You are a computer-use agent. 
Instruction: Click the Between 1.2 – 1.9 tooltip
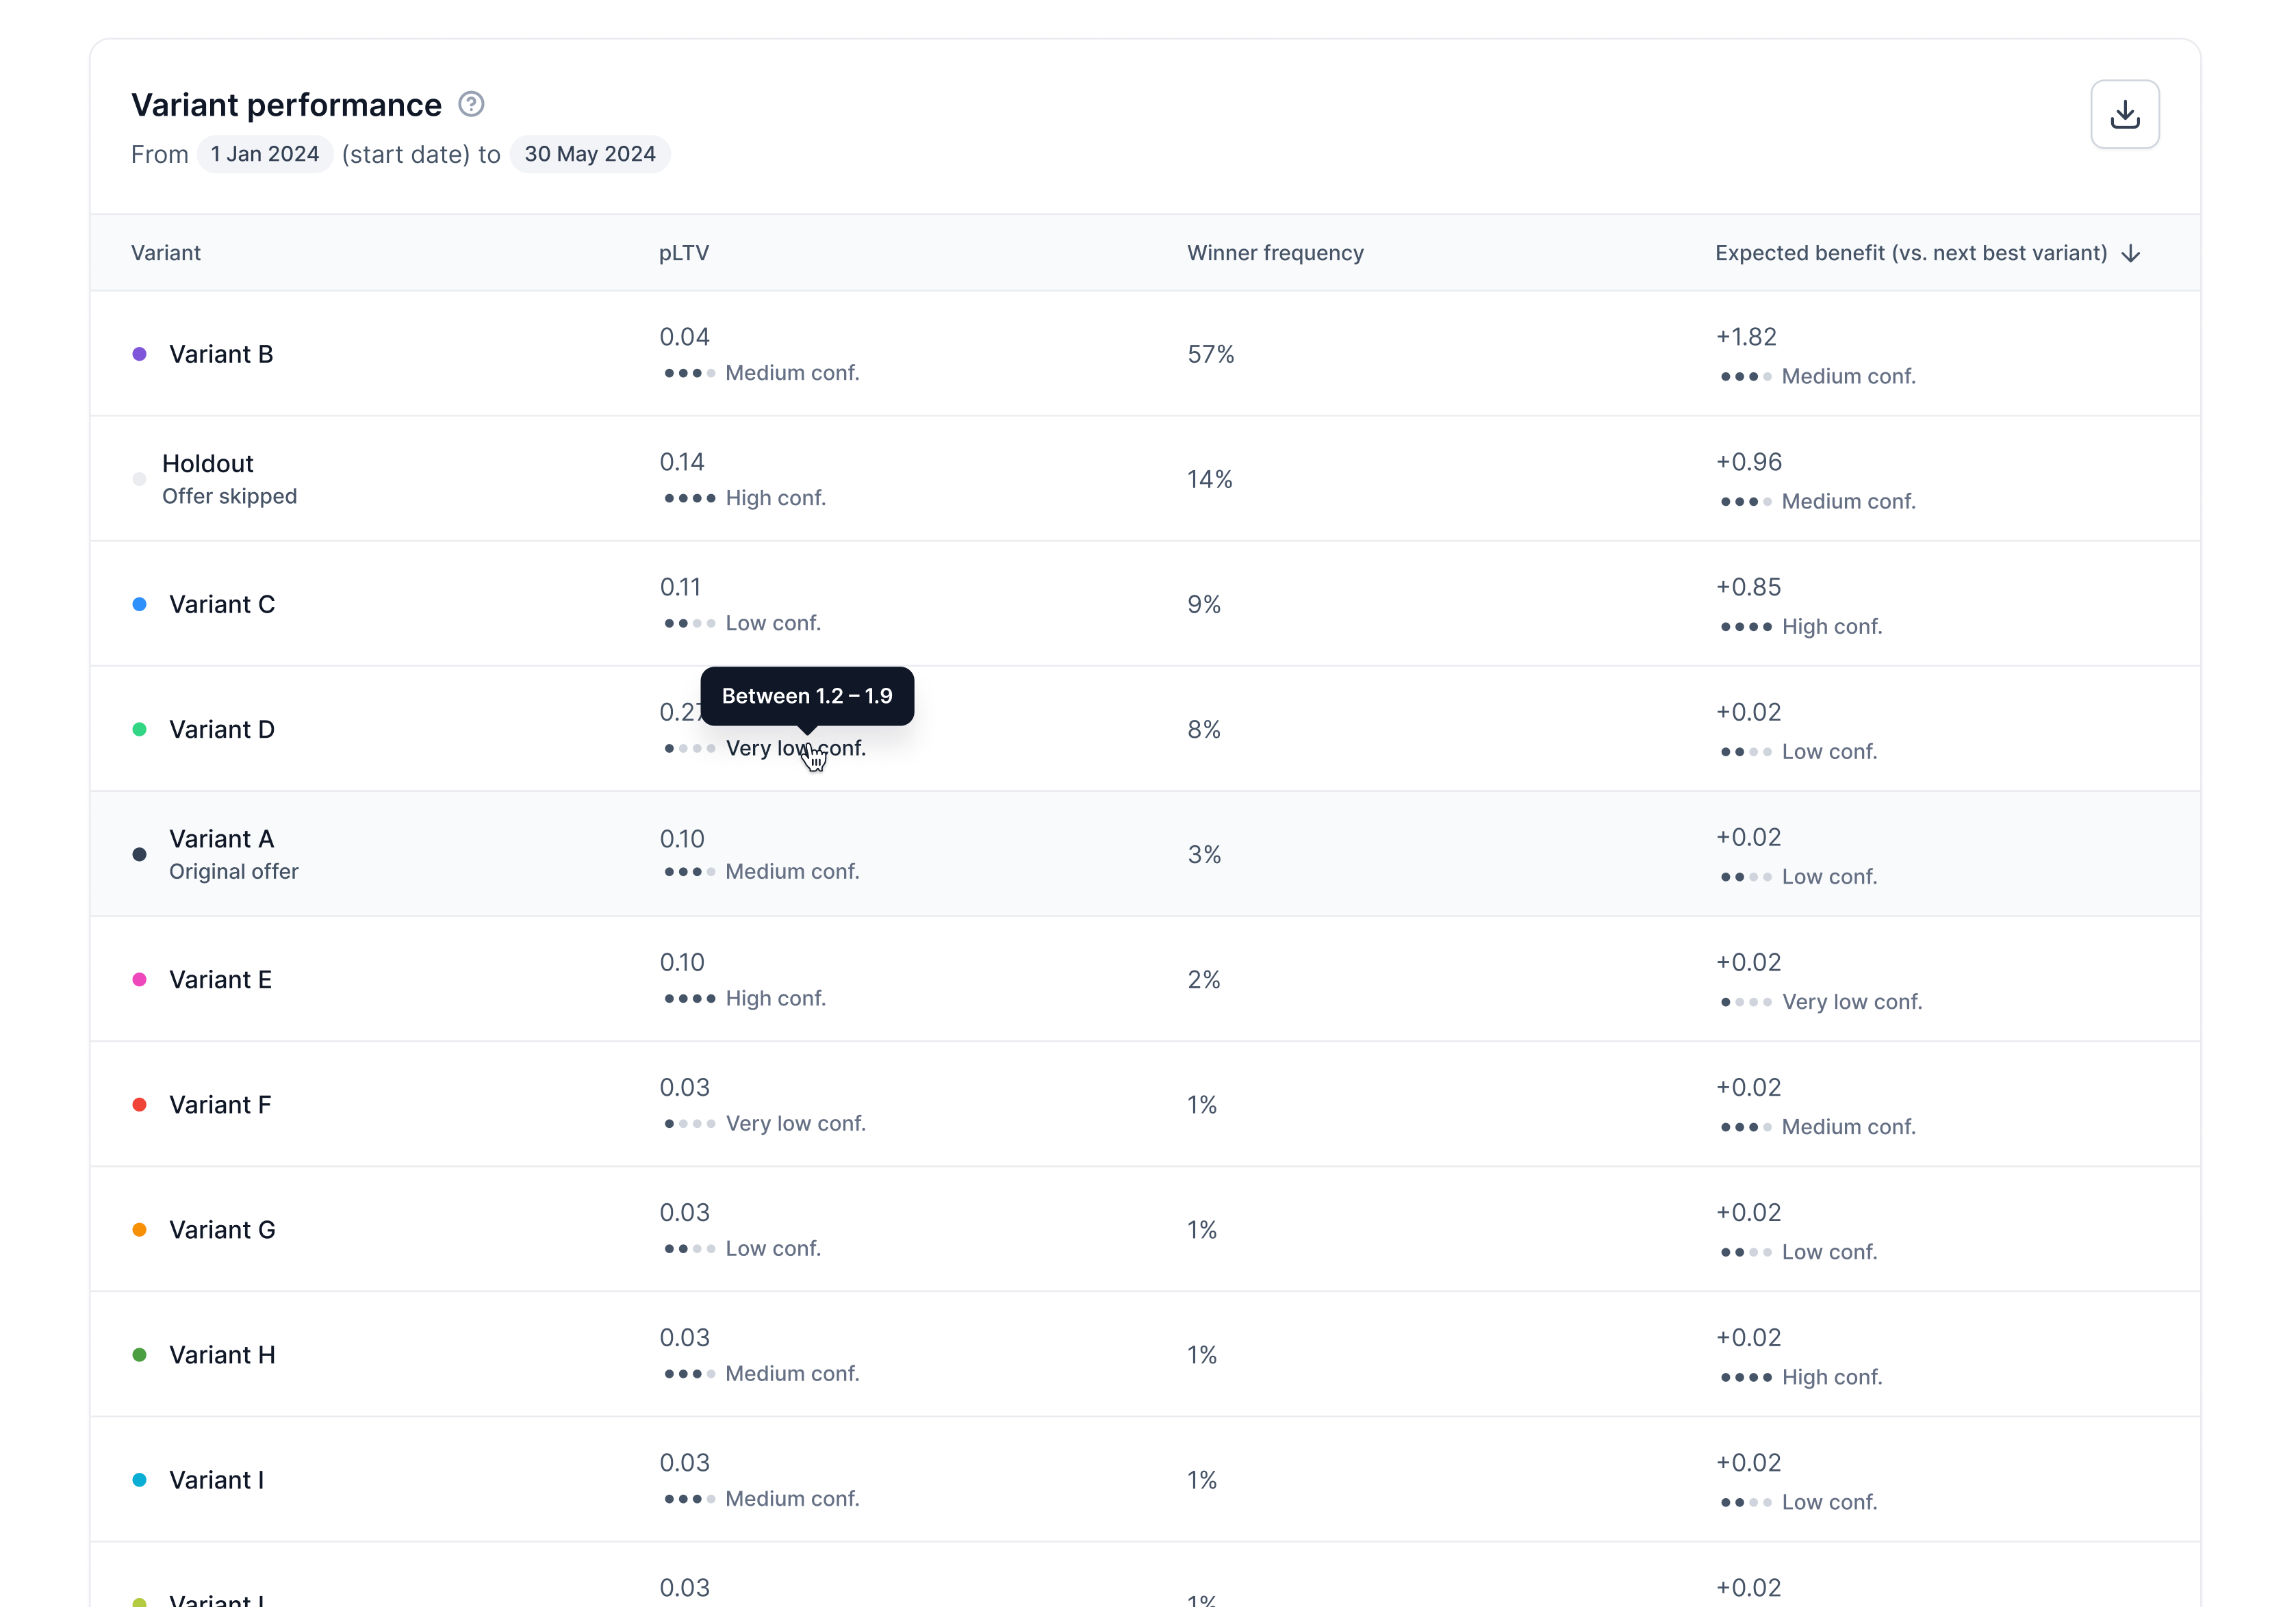coord(807,695)
